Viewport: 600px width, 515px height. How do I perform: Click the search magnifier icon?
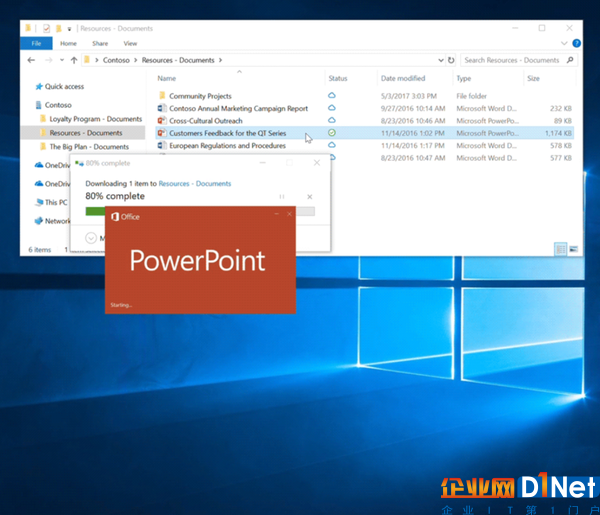[x=570, y=60]
